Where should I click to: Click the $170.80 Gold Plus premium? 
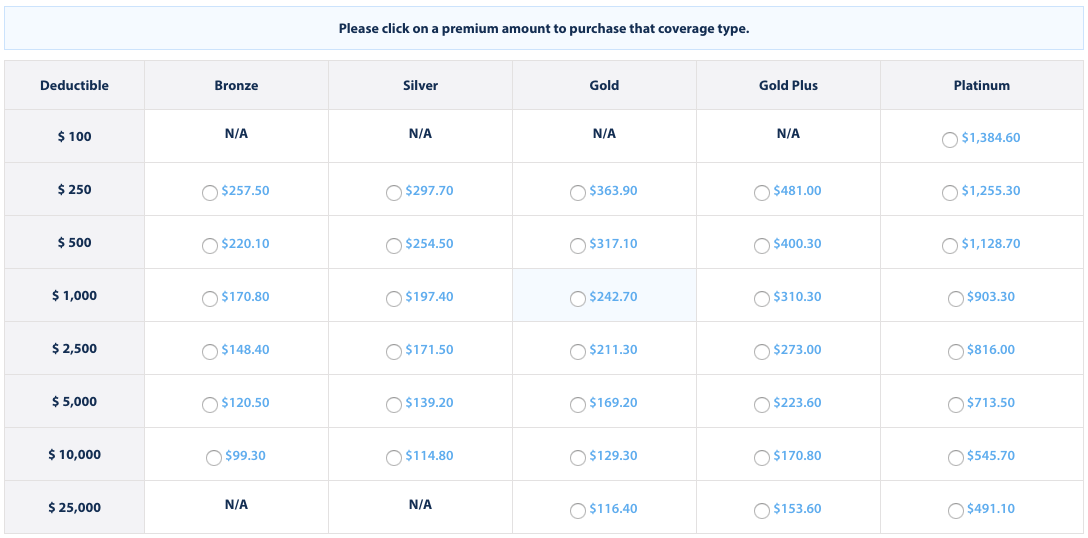797,456
